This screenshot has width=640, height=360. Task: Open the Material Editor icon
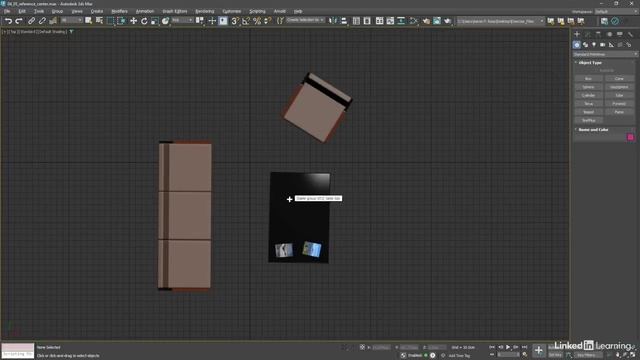[414, 21]
